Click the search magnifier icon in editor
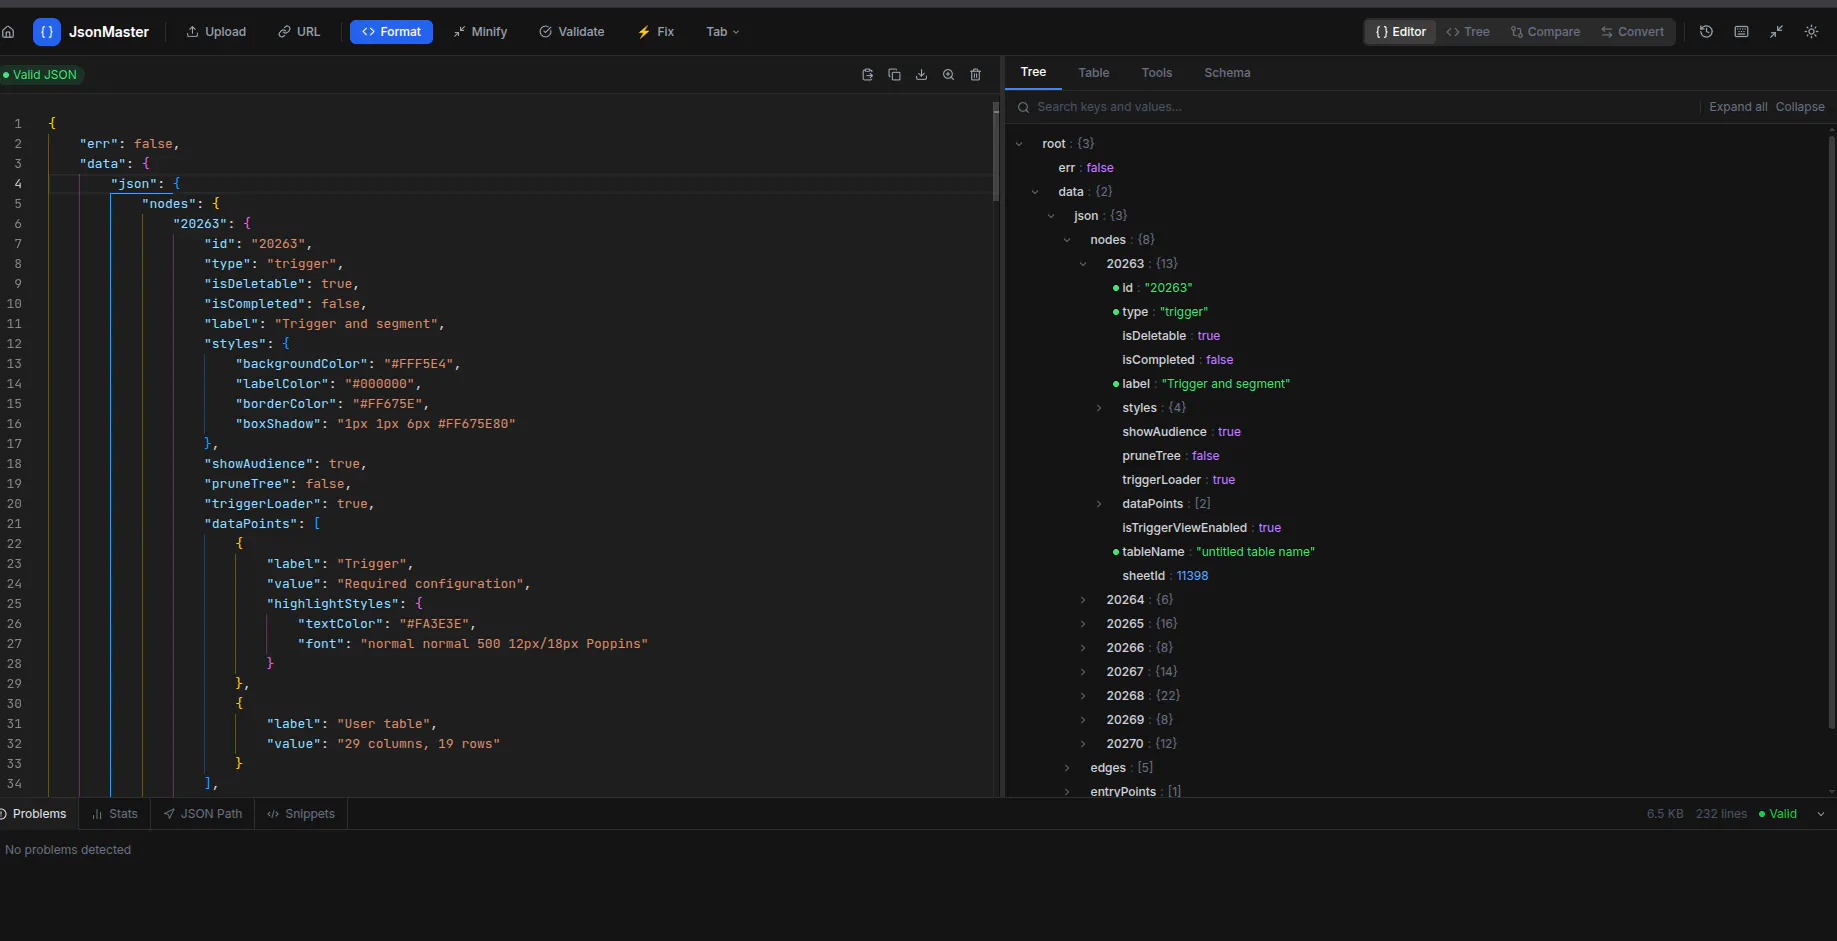 pos(948,75)
